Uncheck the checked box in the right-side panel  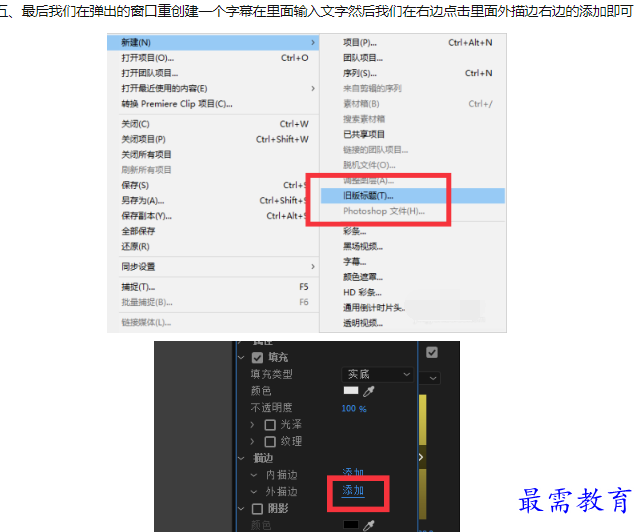pyautogui.click(x=432, y=352)
